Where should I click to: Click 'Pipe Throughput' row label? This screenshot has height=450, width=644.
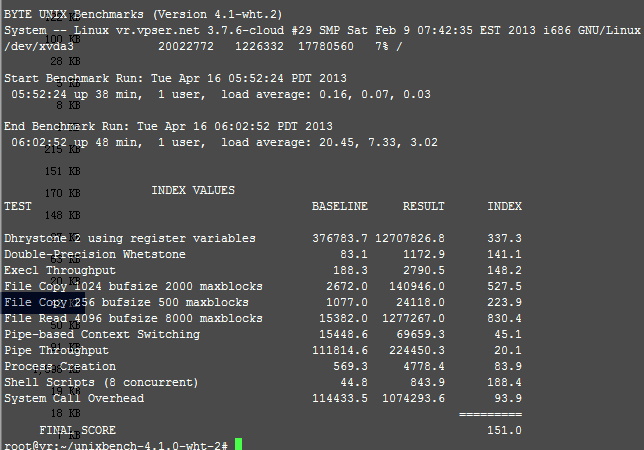pyautogui.click(x=57, y=351)
